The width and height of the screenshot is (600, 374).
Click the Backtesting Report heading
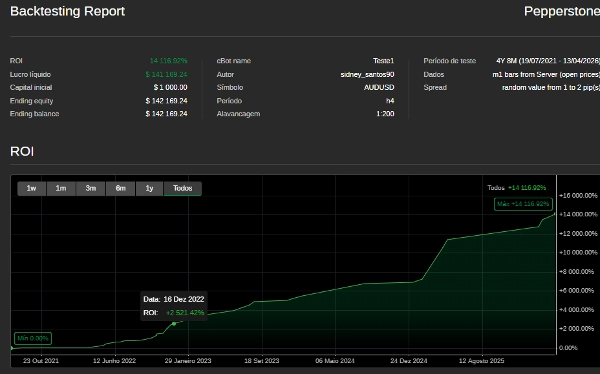(x=67, y=11)
